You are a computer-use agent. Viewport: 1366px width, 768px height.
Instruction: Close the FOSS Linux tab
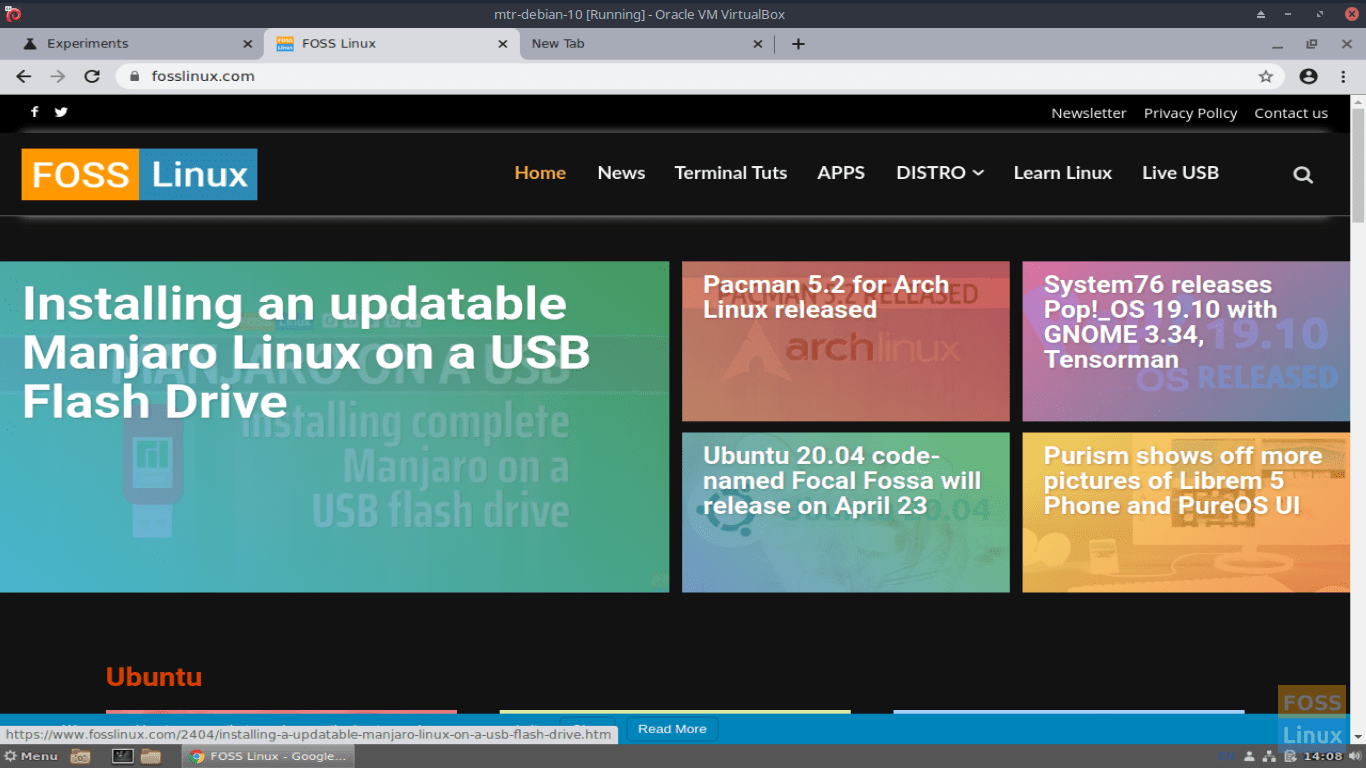pyautogui.click(x=504, y=44)
